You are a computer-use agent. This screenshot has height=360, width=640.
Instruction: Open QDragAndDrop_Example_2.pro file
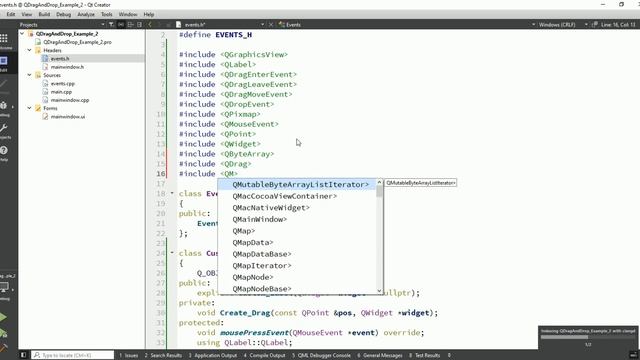(x=77, y=42)
